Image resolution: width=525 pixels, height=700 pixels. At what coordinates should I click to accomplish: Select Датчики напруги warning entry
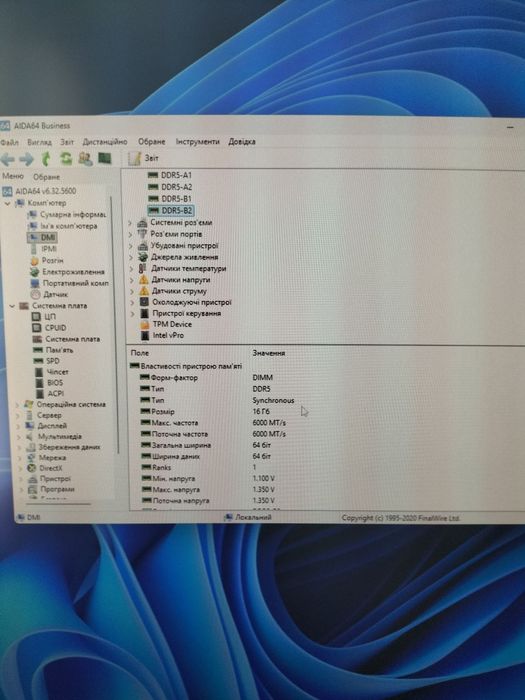pyautogui.click(x=175, y=280)
